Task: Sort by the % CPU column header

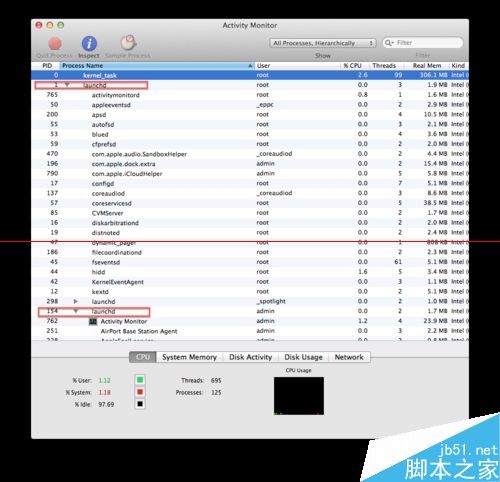Action: 352,66
